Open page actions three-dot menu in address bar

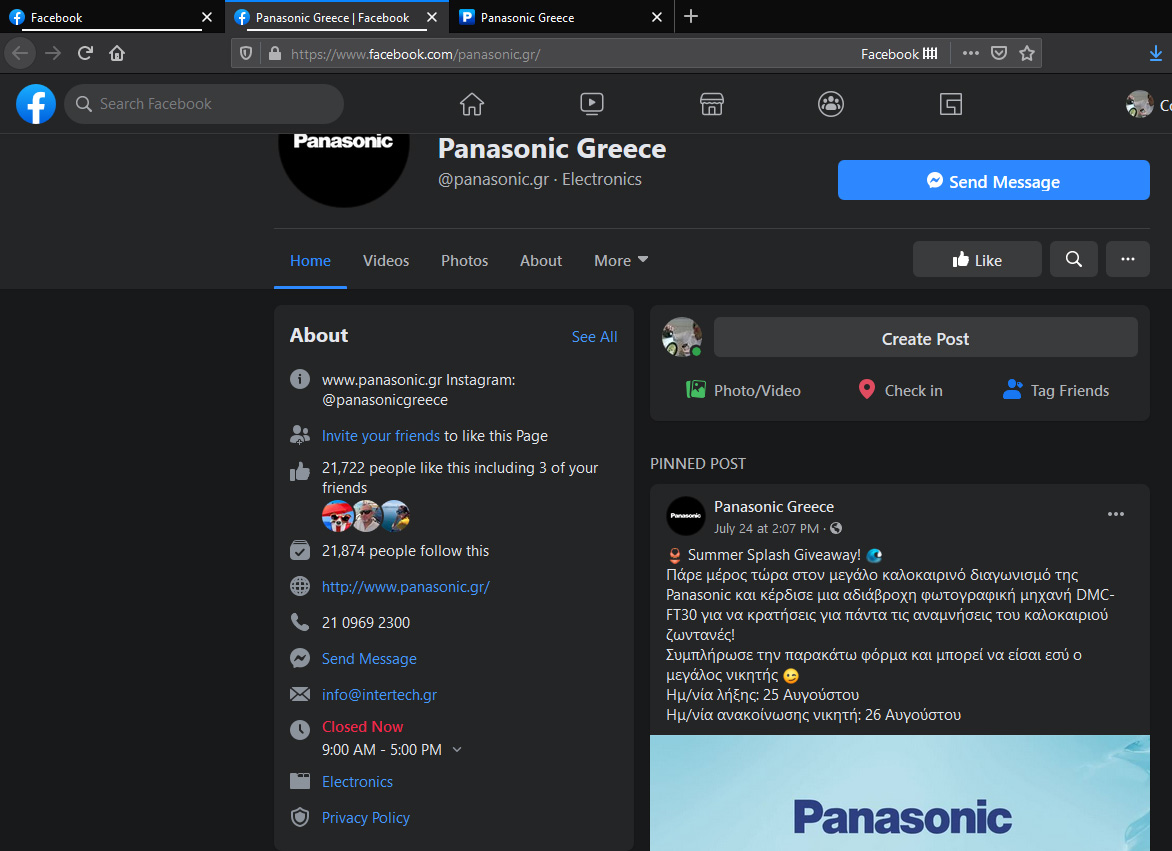[x=971, y=53]
